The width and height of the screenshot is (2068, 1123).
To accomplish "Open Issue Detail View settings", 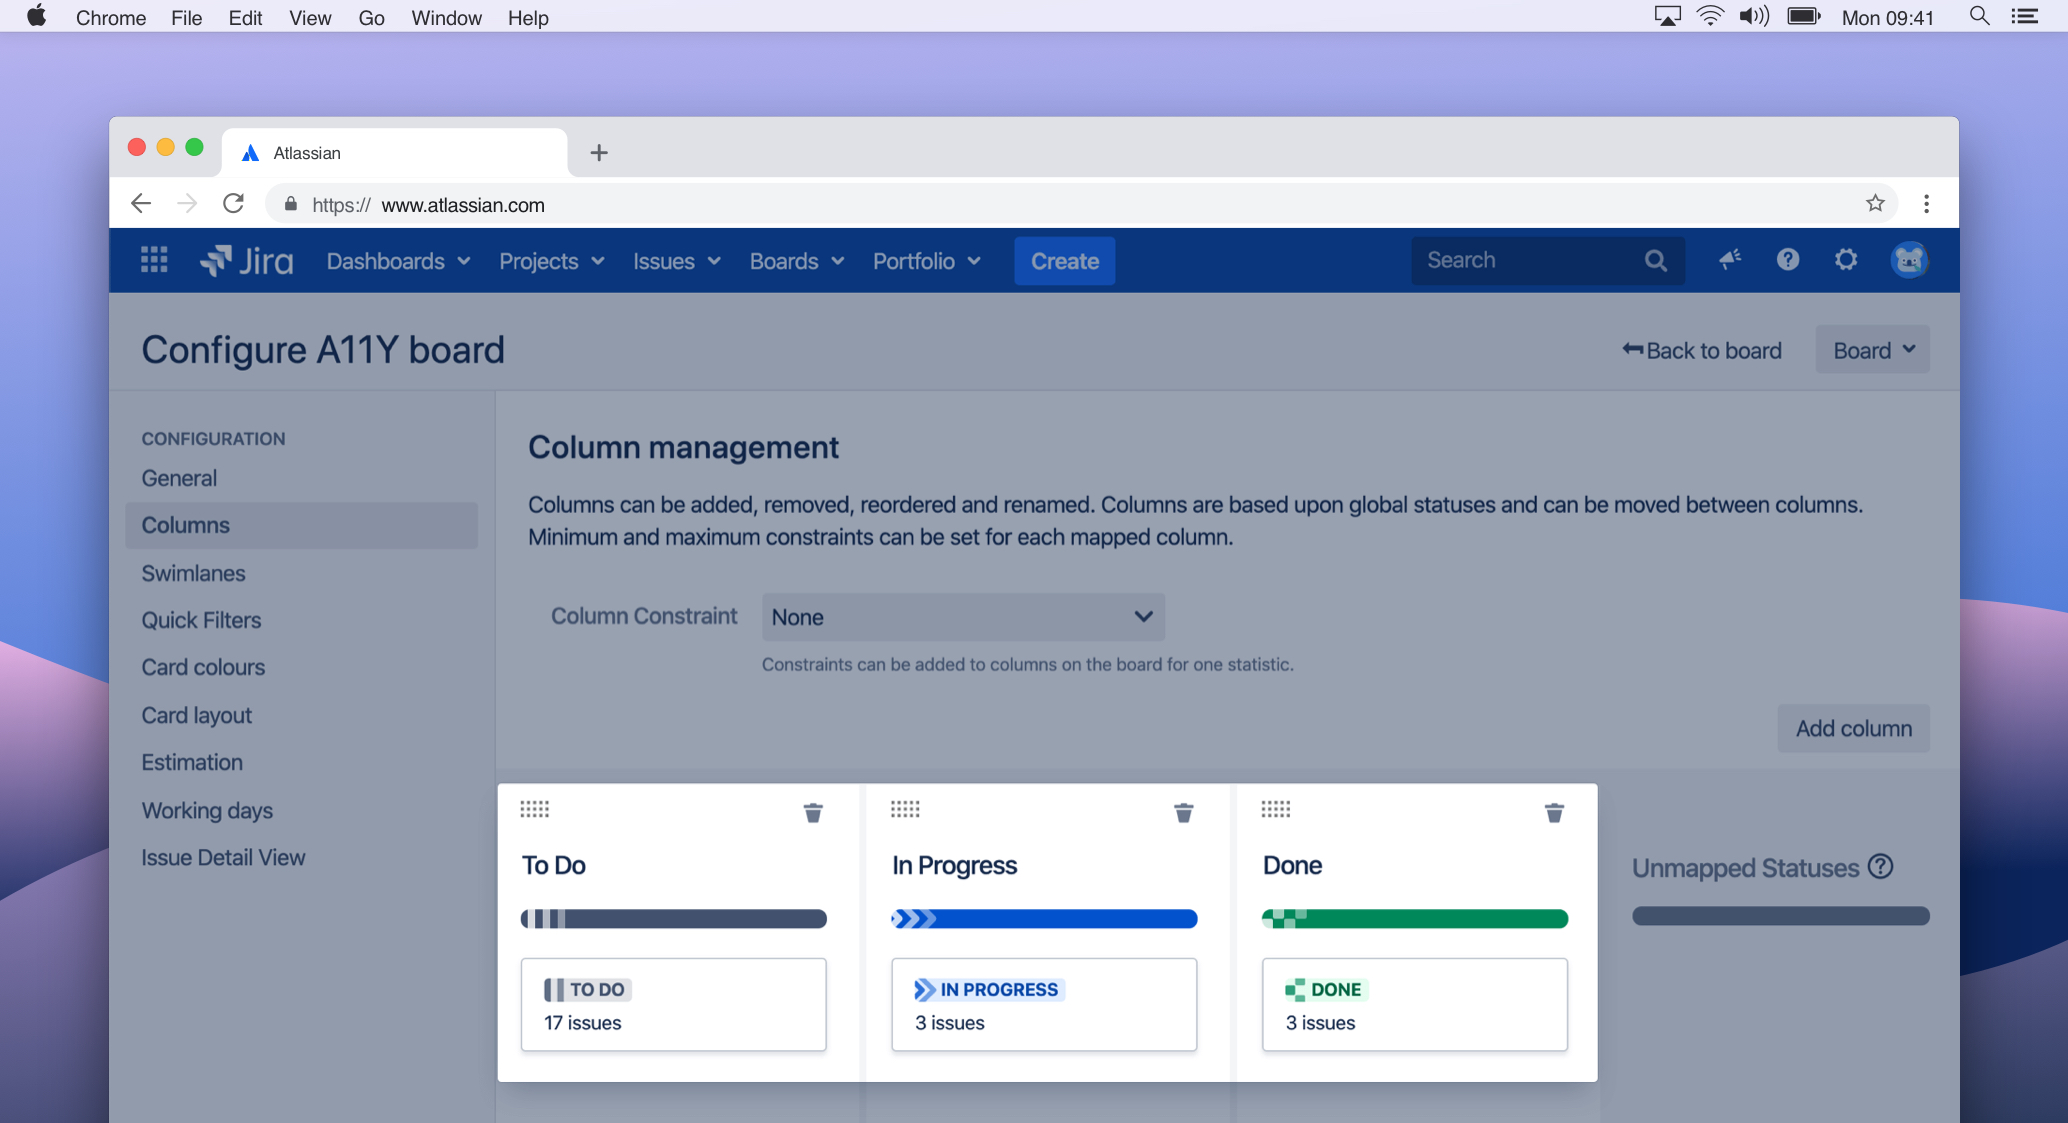I will [x=223, y=857].
